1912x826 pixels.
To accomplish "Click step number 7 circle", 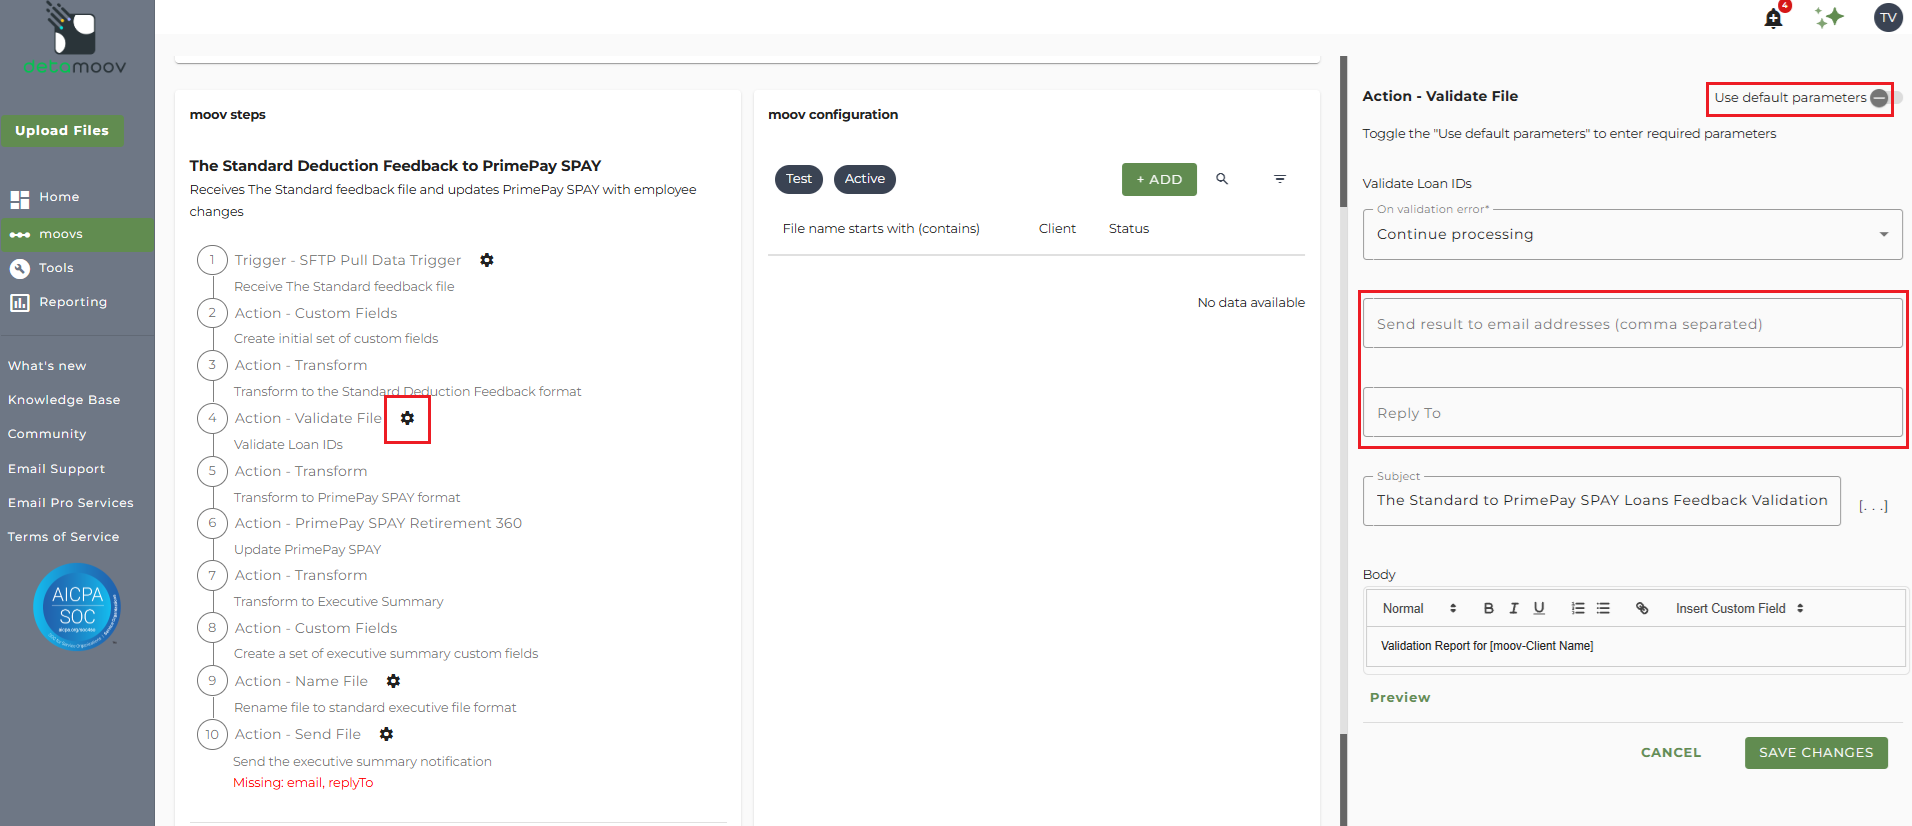I will (x=212, y=575).
